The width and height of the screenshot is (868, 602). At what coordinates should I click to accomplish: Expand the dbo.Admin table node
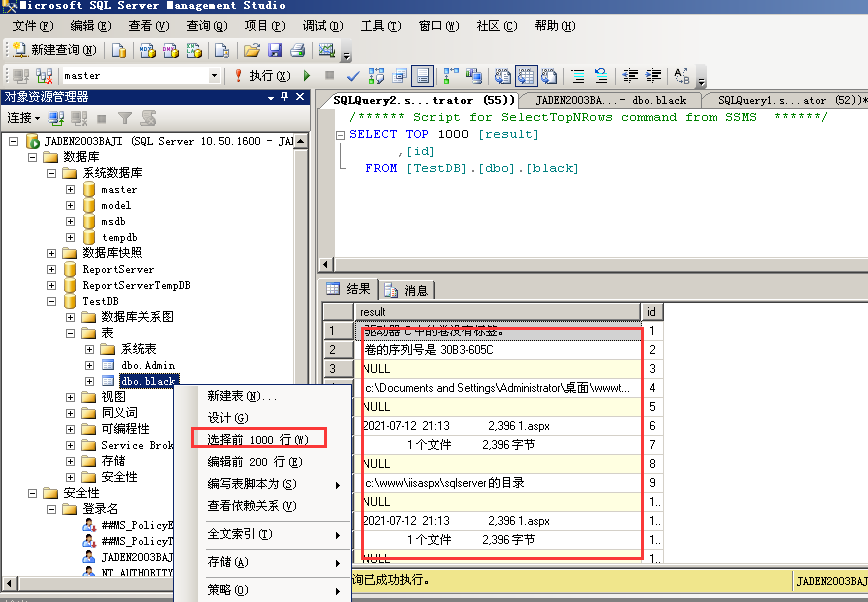click(x=89, y=365)
